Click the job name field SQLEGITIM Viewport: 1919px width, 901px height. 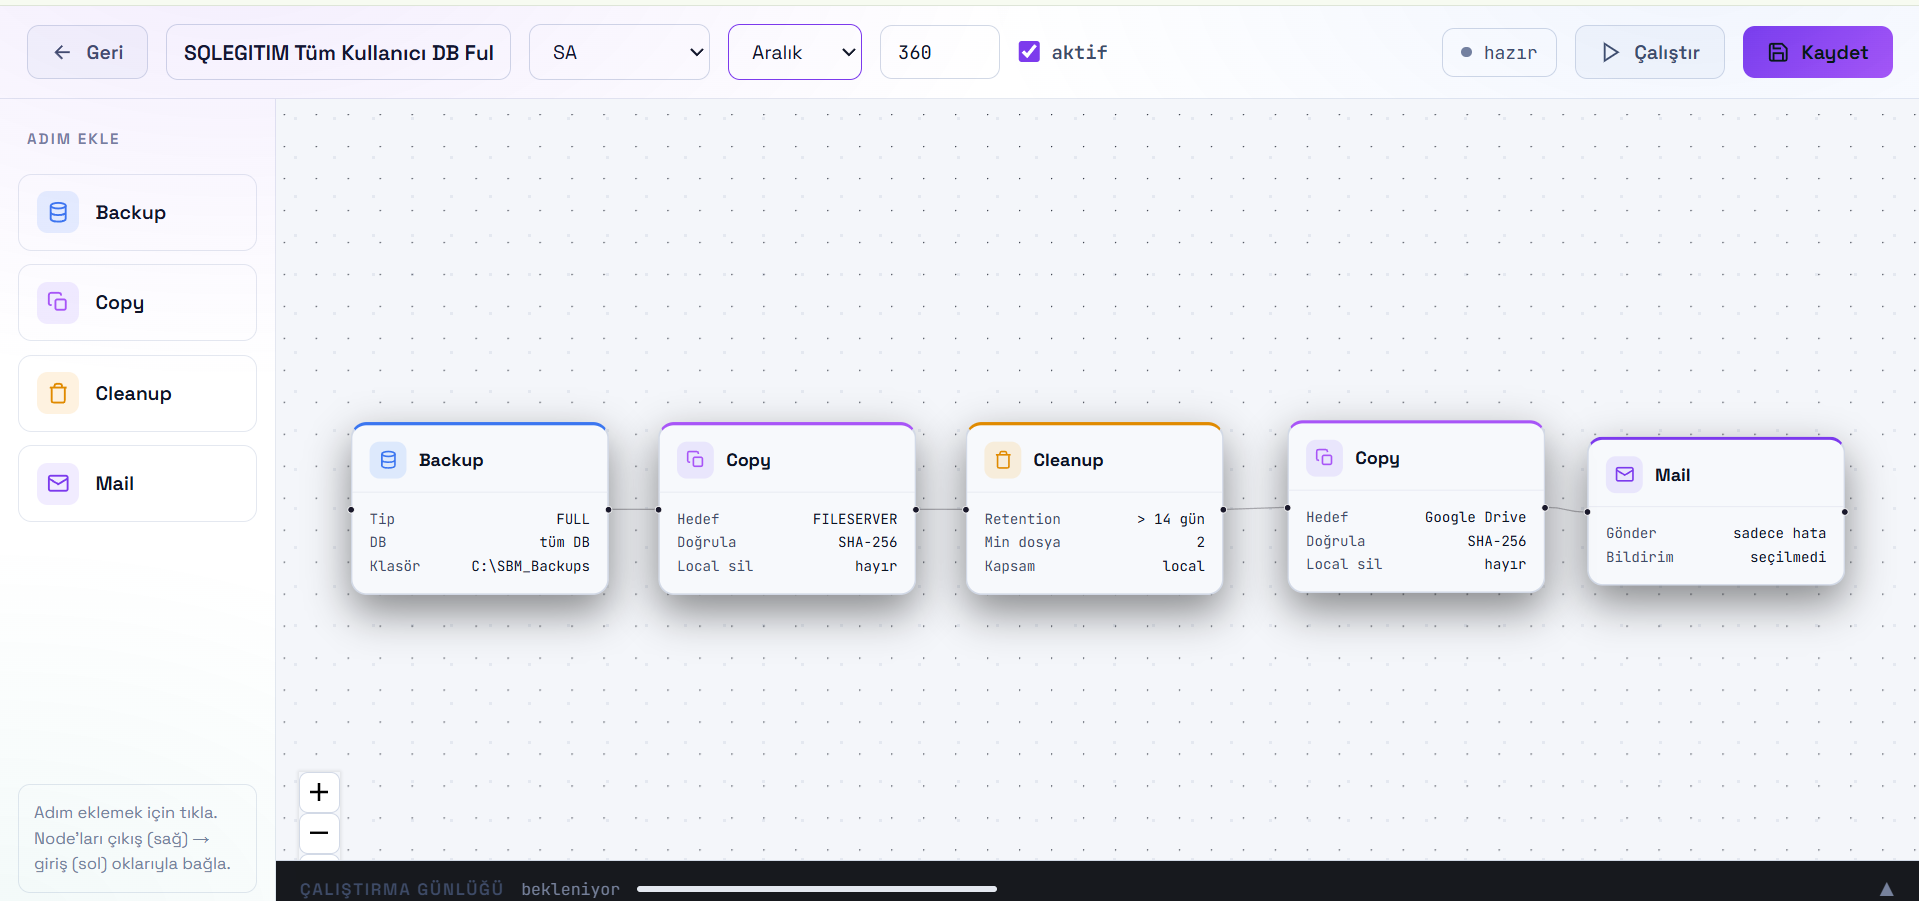click(x=338, y=52)
